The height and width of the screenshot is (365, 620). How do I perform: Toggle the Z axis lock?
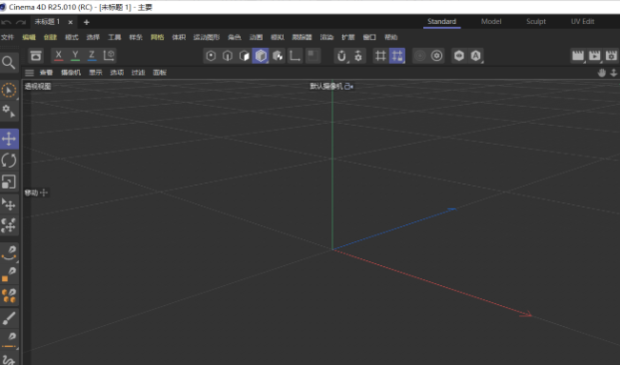click(92, 56)
